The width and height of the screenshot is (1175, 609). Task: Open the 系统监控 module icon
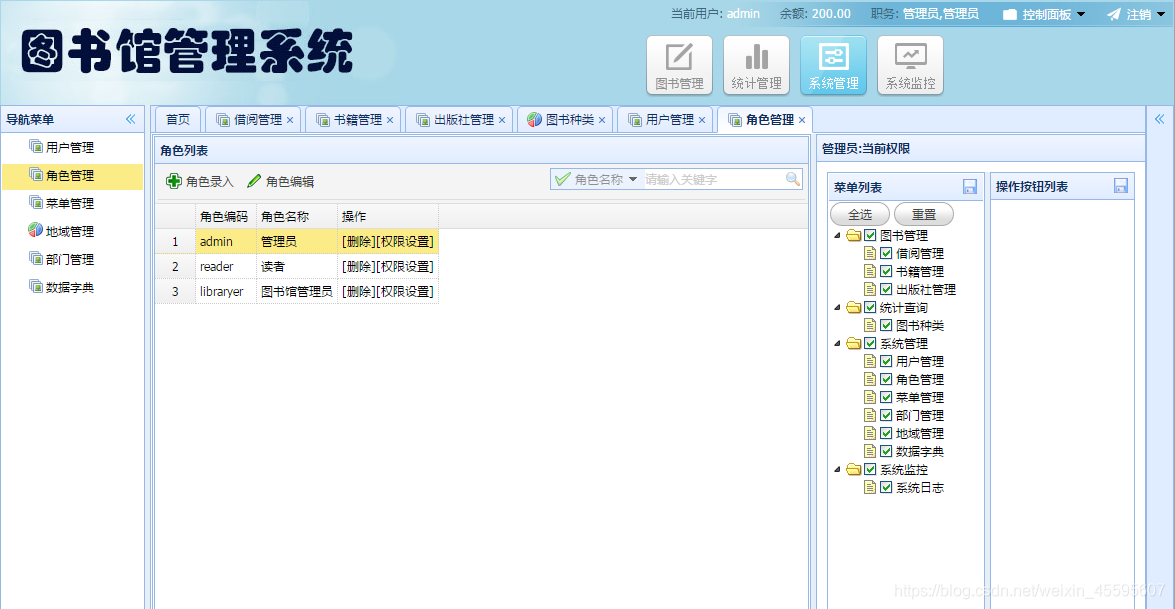click(910, 63)
